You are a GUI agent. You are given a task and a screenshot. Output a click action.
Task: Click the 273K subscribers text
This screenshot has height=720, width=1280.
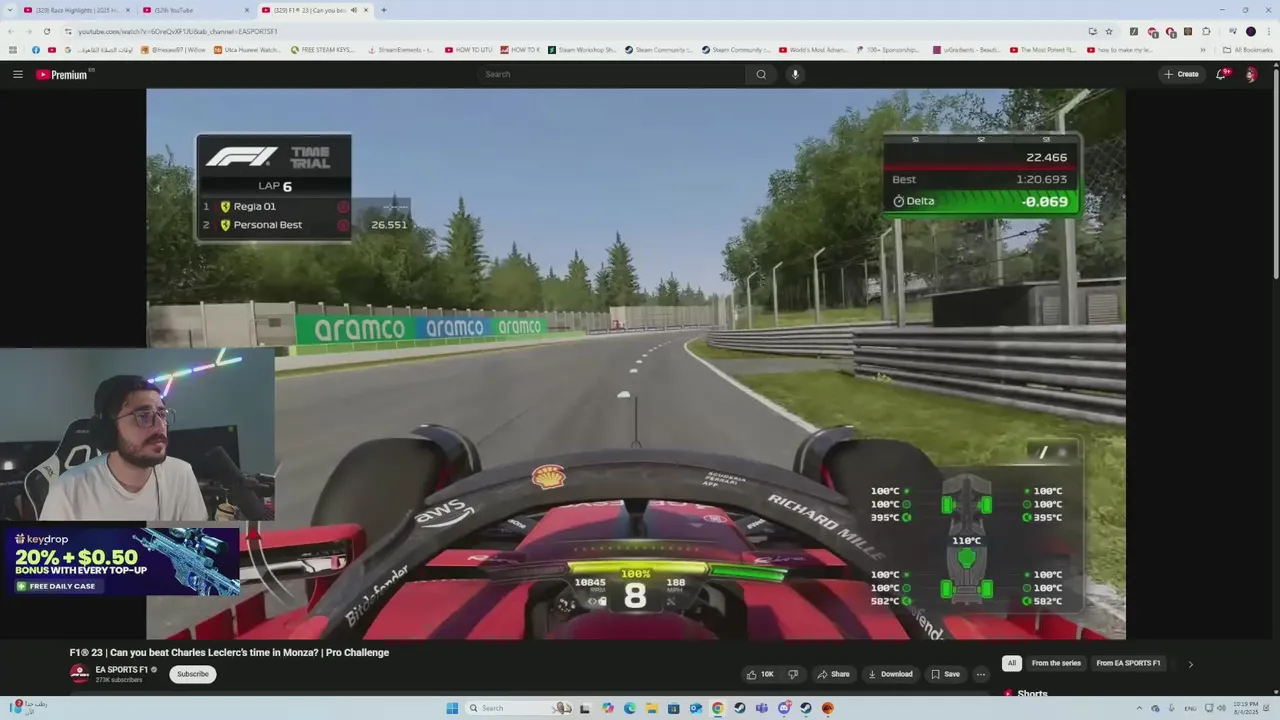tap(119, 680)
